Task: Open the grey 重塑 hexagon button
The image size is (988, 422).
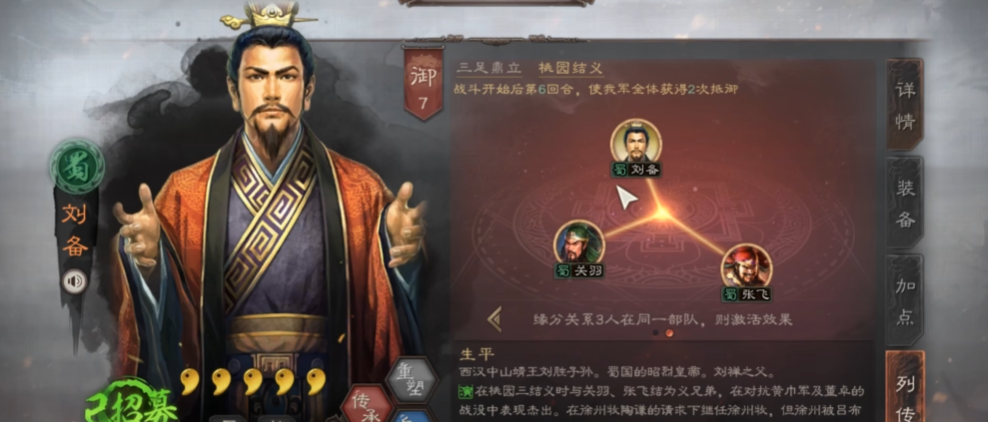Action: point(411,381)
